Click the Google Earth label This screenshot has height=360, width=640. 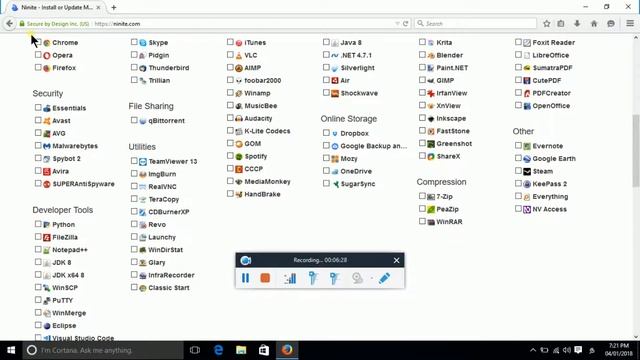click(x=554, y=159)
